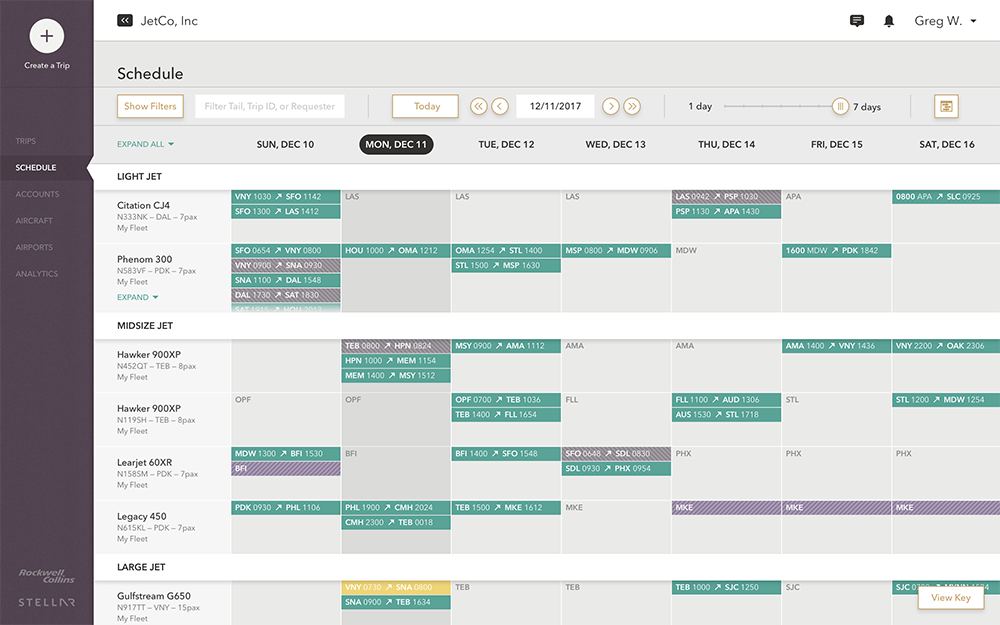Open the notifications bell

888,21
